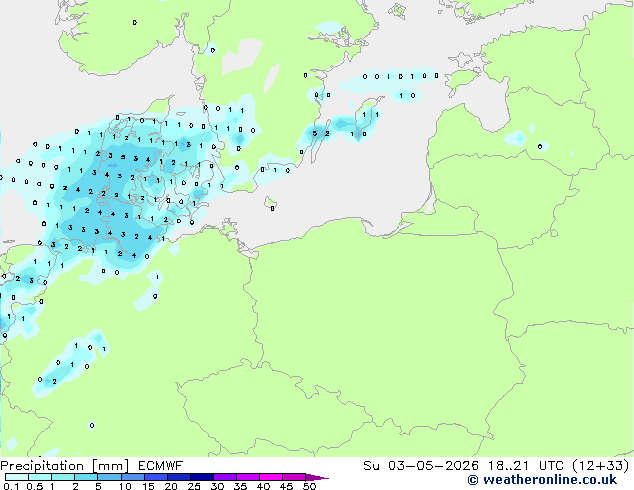Click the 35–40 mm legend swatch
Viewport: 634px width, 490px height.
click(x=248, y=477)
